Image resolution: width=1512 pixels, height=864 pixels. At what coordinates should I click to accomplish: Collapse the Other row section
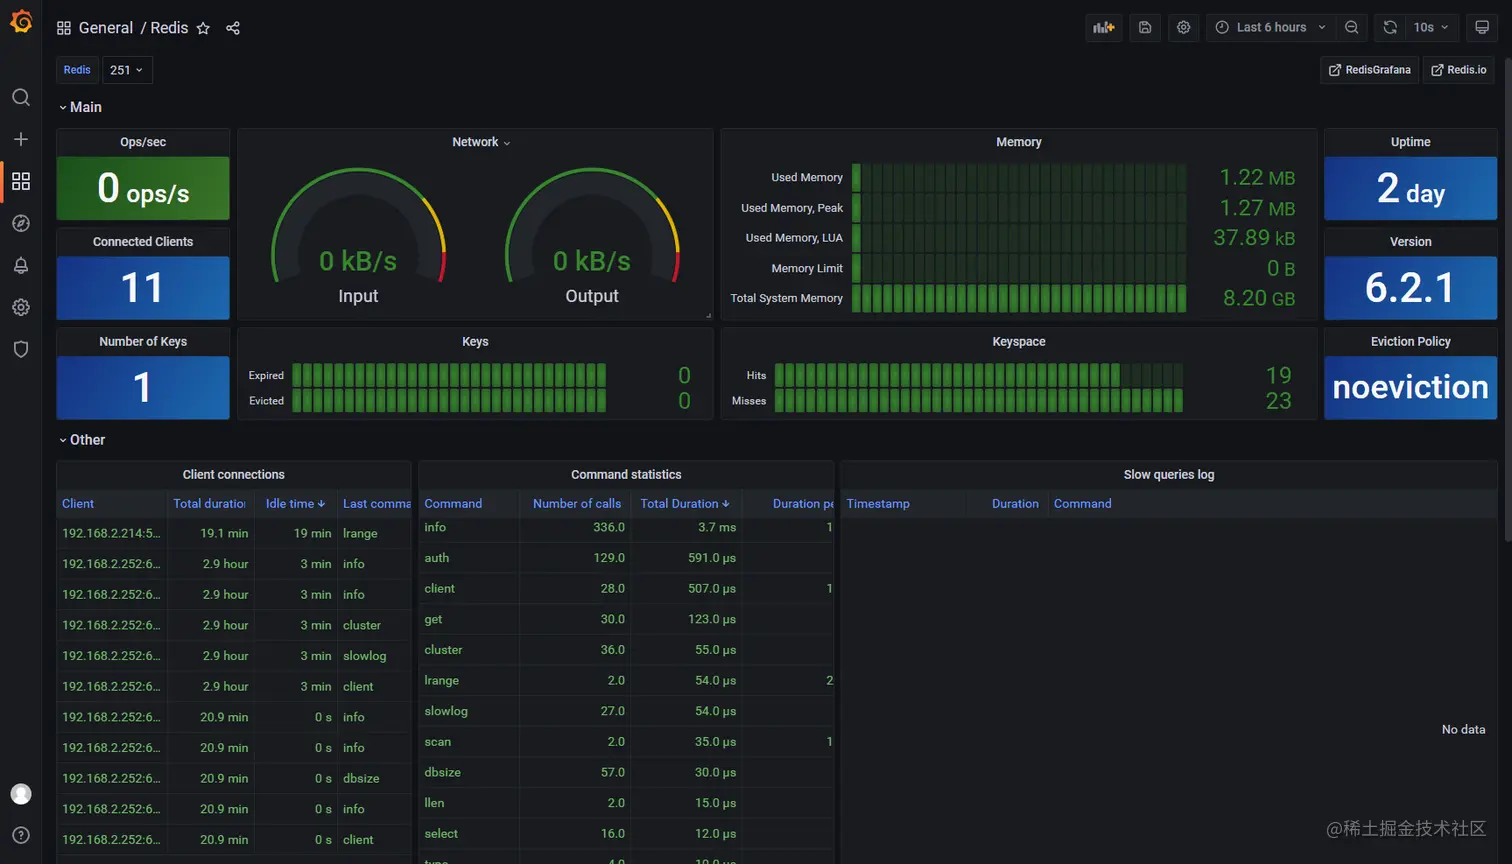(x=81, y=440)
